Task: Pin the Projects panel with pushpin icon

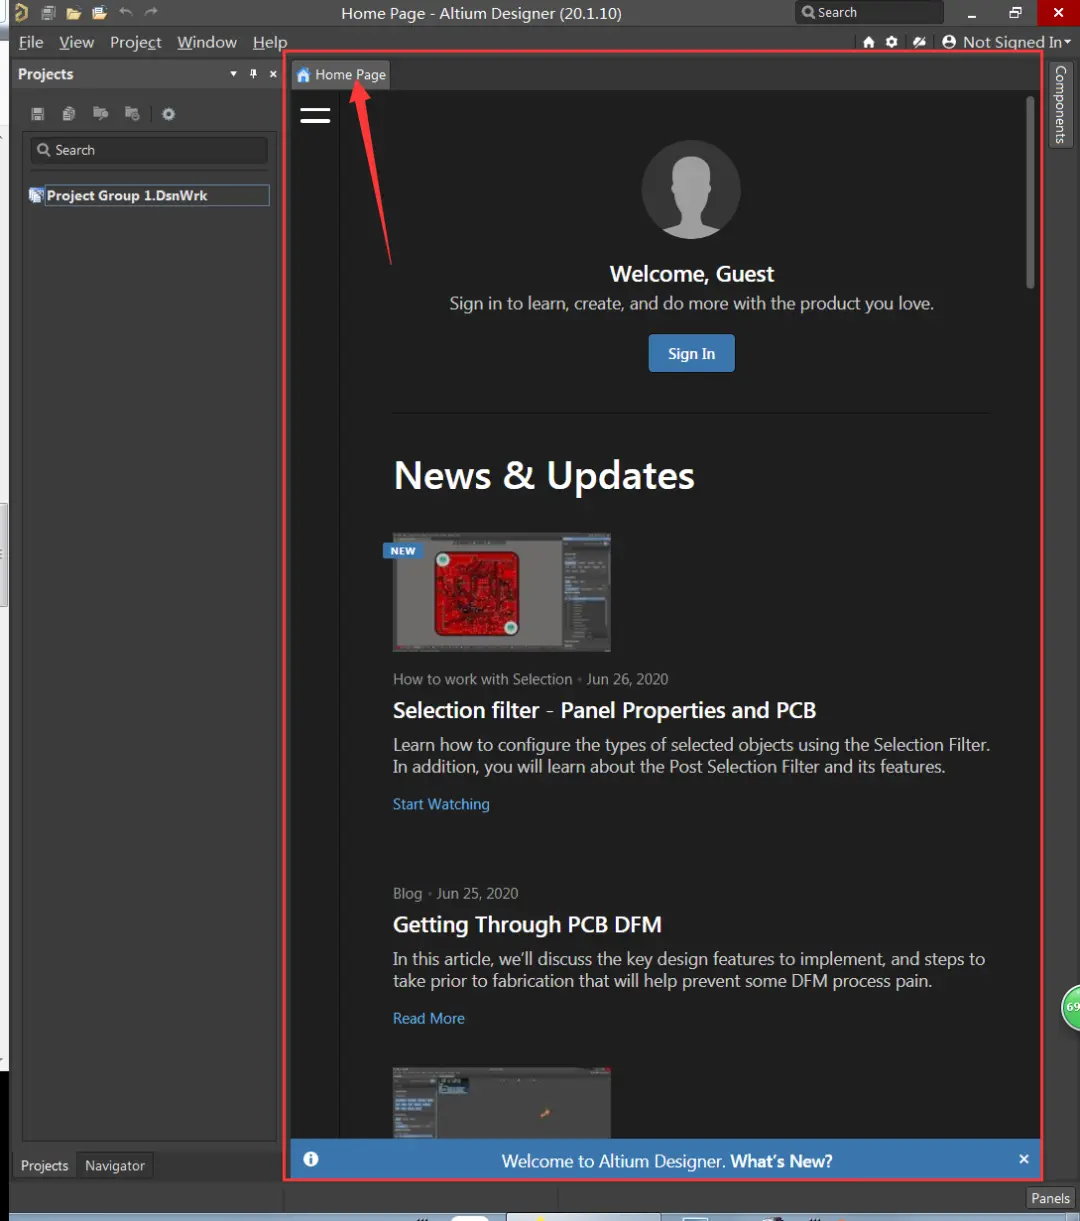Action: pos(253,74)
